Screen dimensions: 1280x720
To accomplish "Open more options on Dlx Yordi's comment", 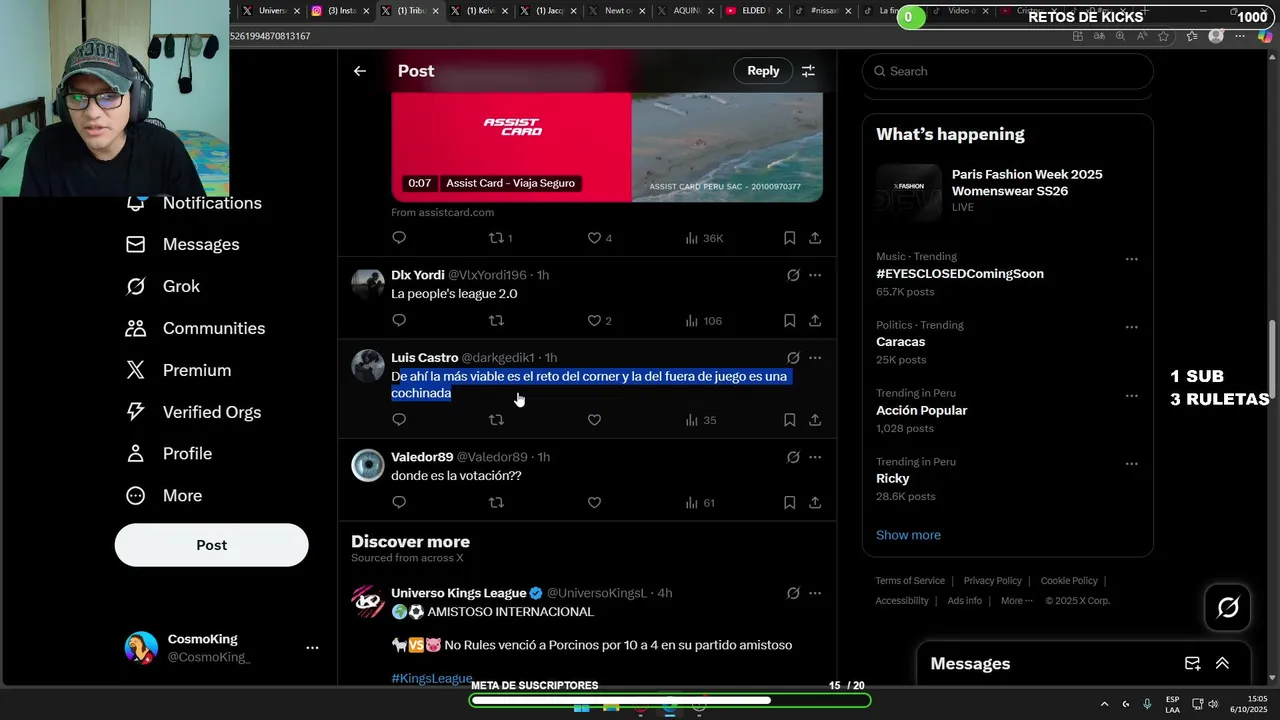I will 815,275.
